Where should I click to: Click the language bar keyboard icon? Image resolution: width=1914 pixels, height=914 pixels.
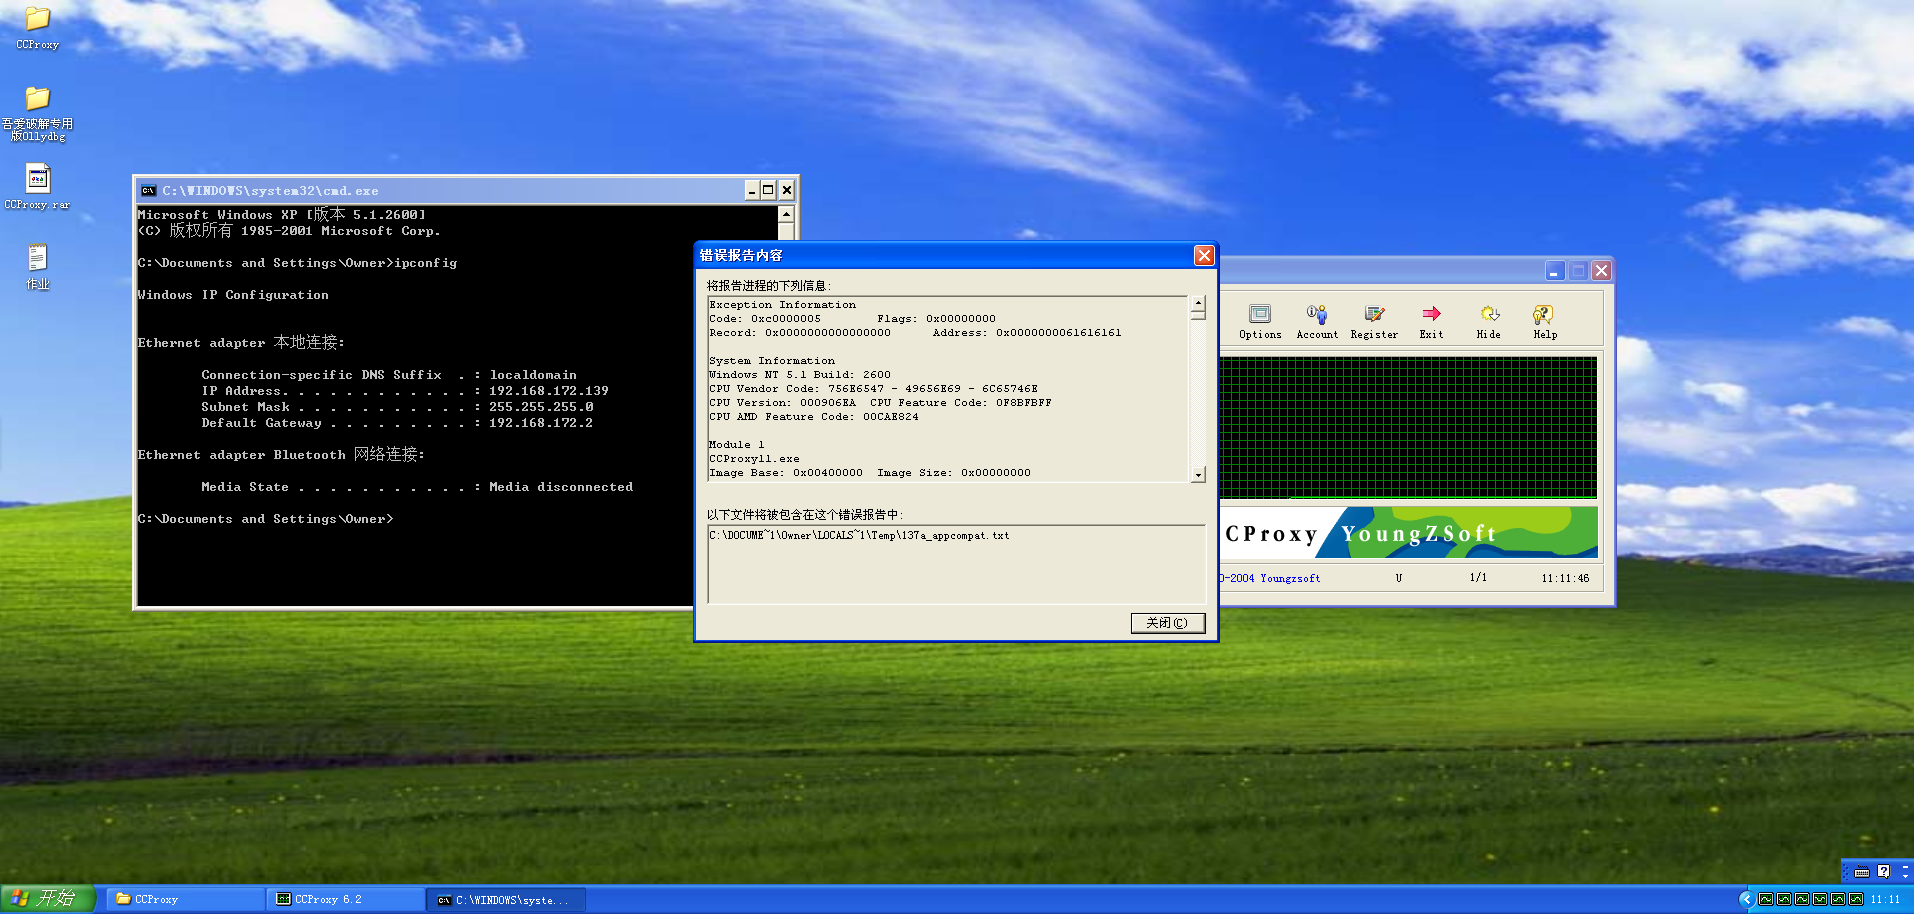tap(1862, 872)
